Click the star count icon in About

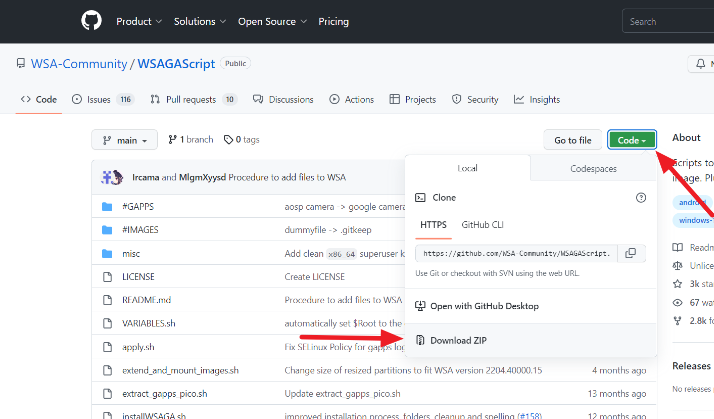coord(678,284)
